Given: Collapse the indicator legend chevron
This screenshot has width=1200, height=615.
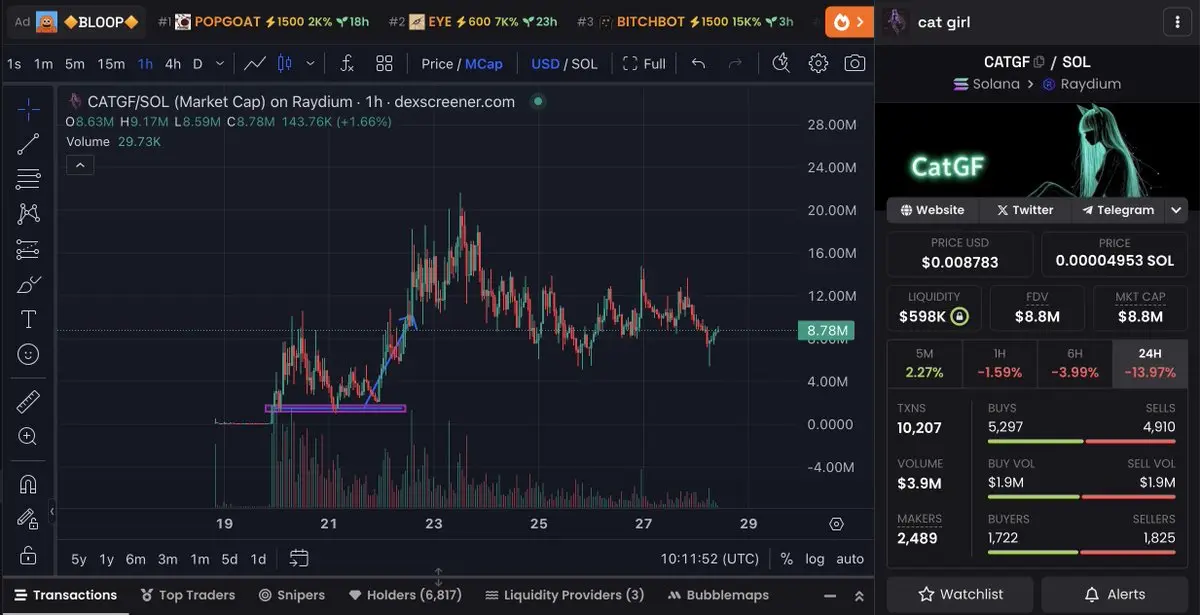Looking at the screenshot, I should point(80,165).
